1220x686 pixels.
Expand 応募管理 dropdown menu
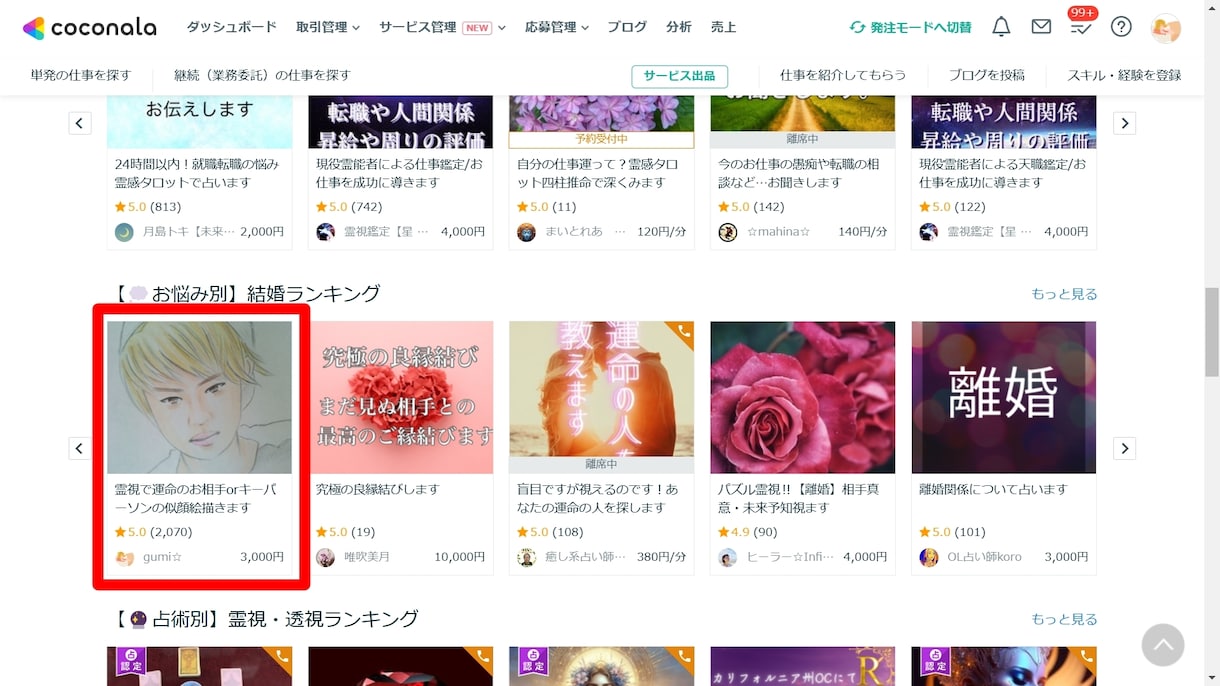[557, 27]
